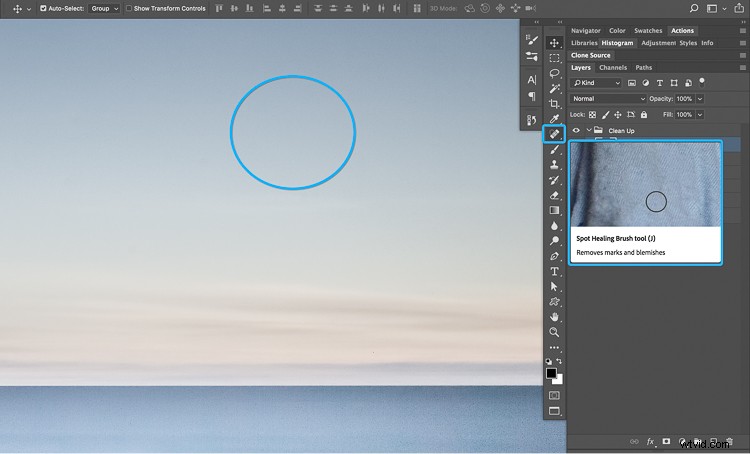
Task: Select the Custom Shape tool
Action: pos(554,302)
